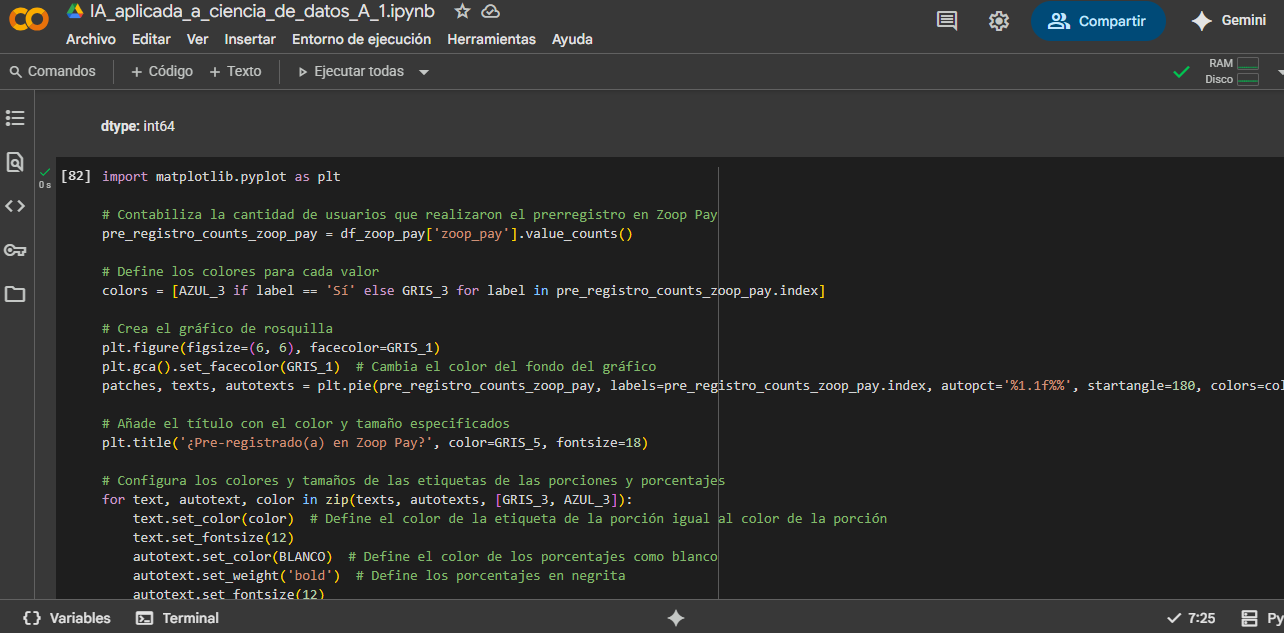Click the 'dtype: int64' output text
This screenshot has width=1284, height=633.
(138, 127)
